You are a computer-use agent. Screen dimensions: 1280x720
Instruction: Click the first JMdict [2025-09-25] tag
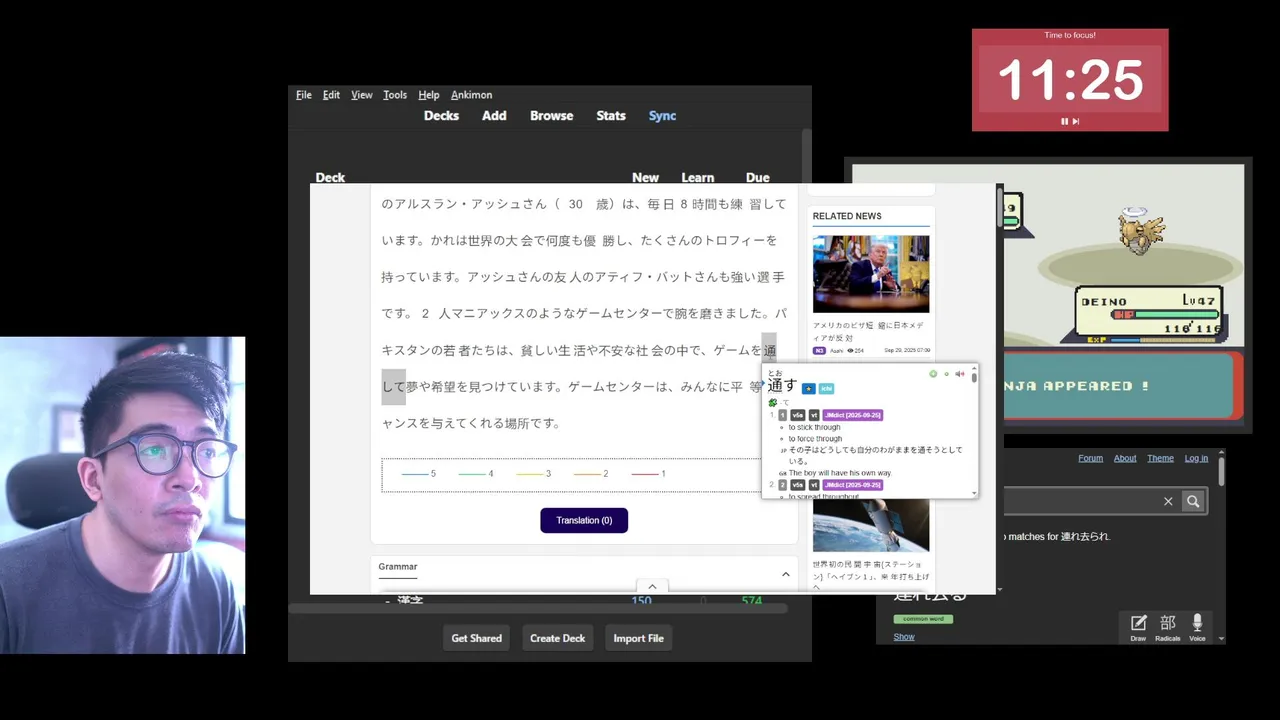click(852, 415)
